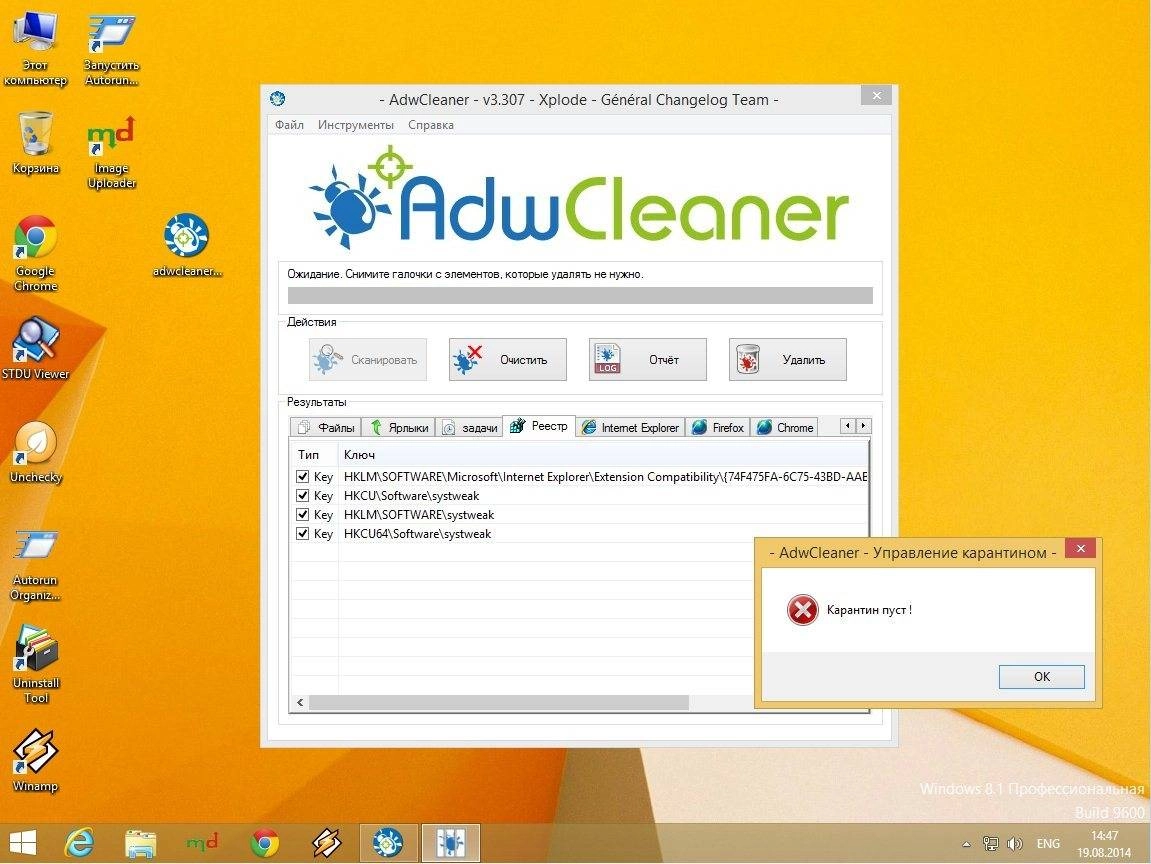Open Этот компьютер desktop icon

coord(35,48)
